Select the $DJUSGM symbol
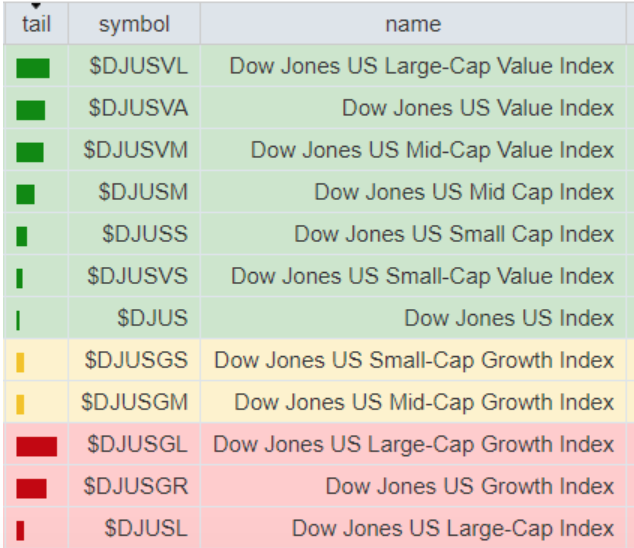The image size is (634, 548). (135, 402)
